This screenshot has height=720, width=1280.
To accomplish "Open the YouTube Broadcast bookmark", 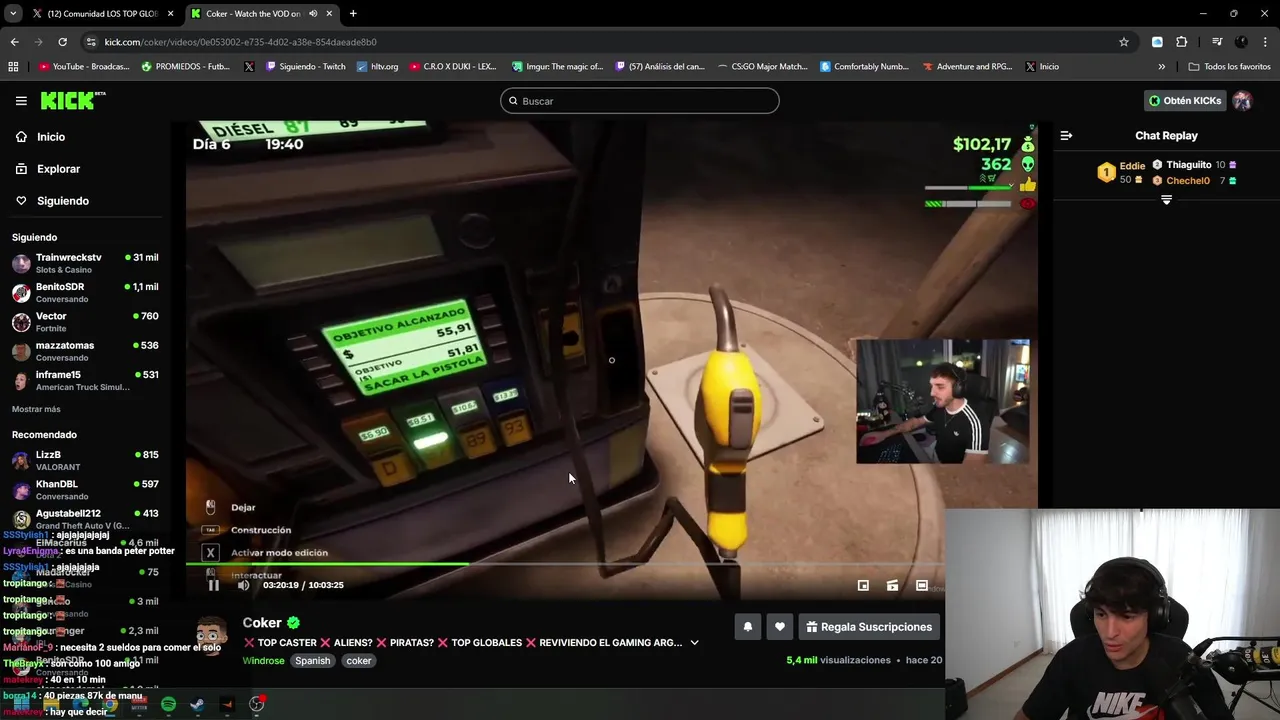I will click(84, 67).
